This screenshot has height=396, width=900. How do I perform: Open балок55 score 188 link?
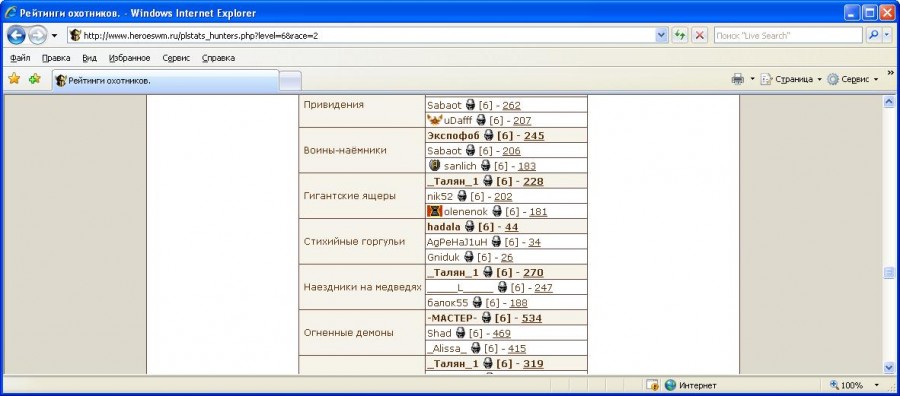point(518,303)
